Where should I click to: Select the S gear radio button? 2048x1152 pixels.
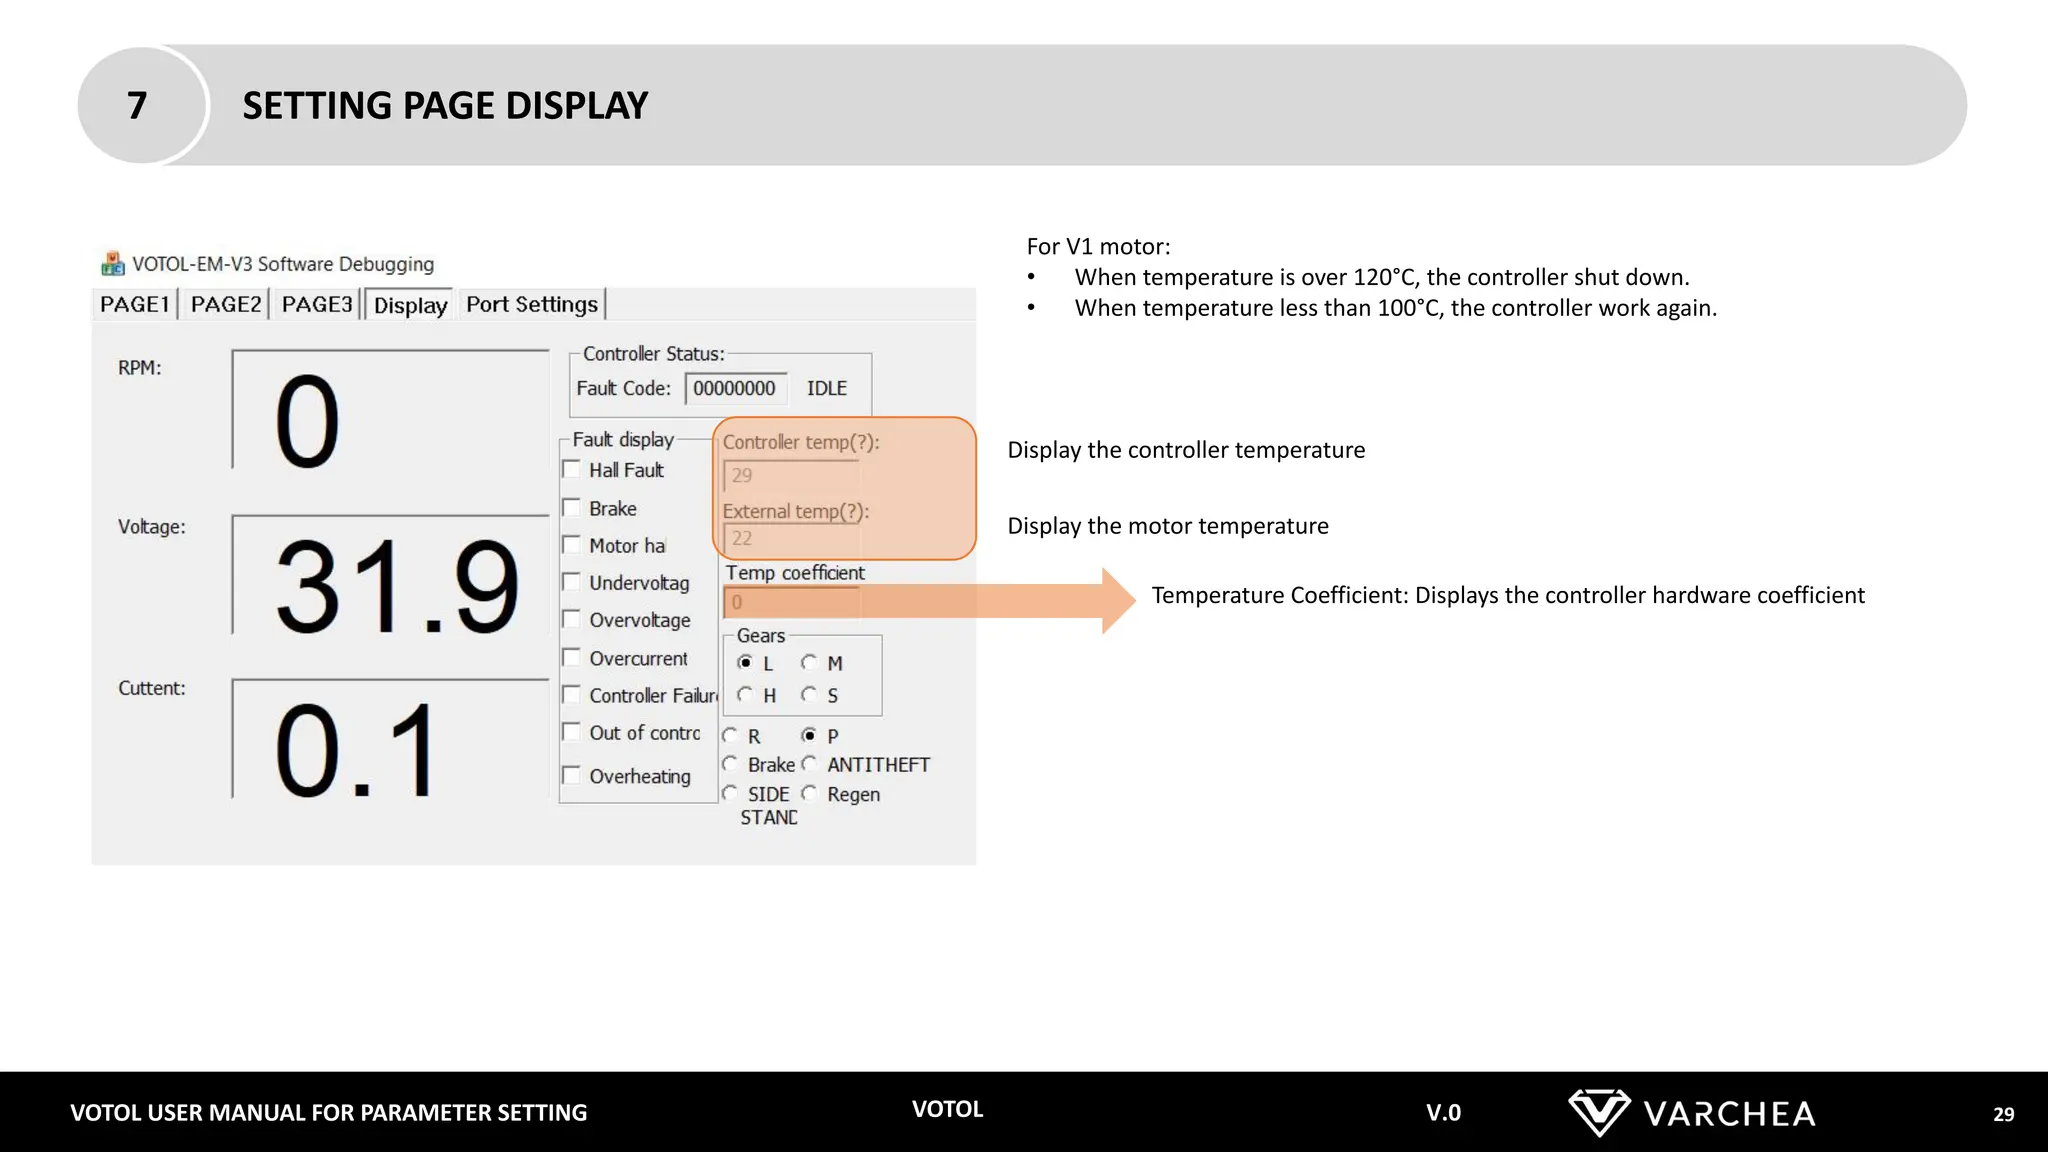click(809, 694)
